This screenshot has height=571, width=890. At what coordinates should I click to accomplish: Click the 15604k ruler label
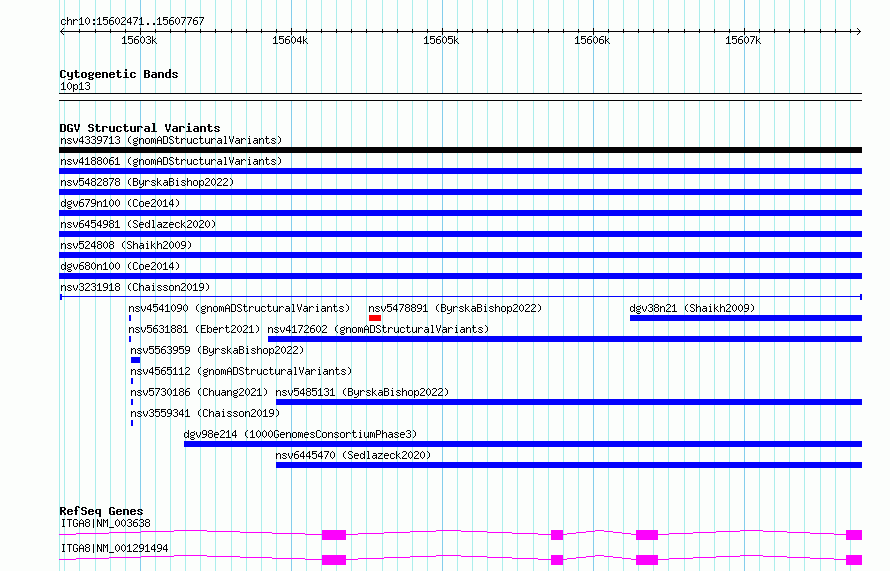(x=290, y=40)
